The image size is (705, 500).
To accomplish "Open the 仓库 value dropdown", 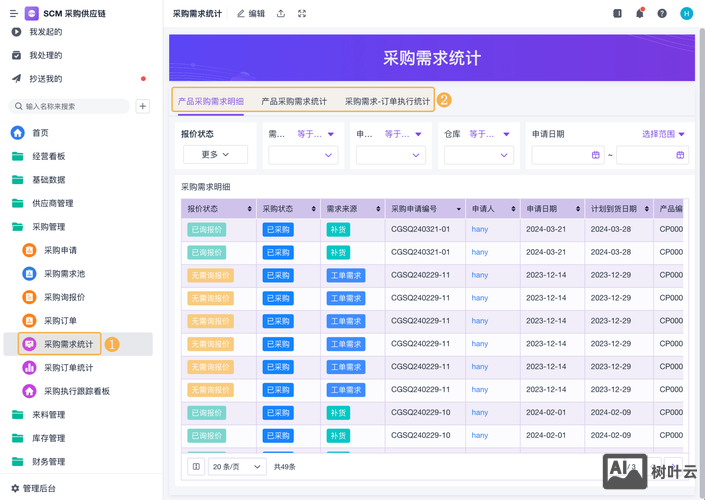I will point(478,155).
